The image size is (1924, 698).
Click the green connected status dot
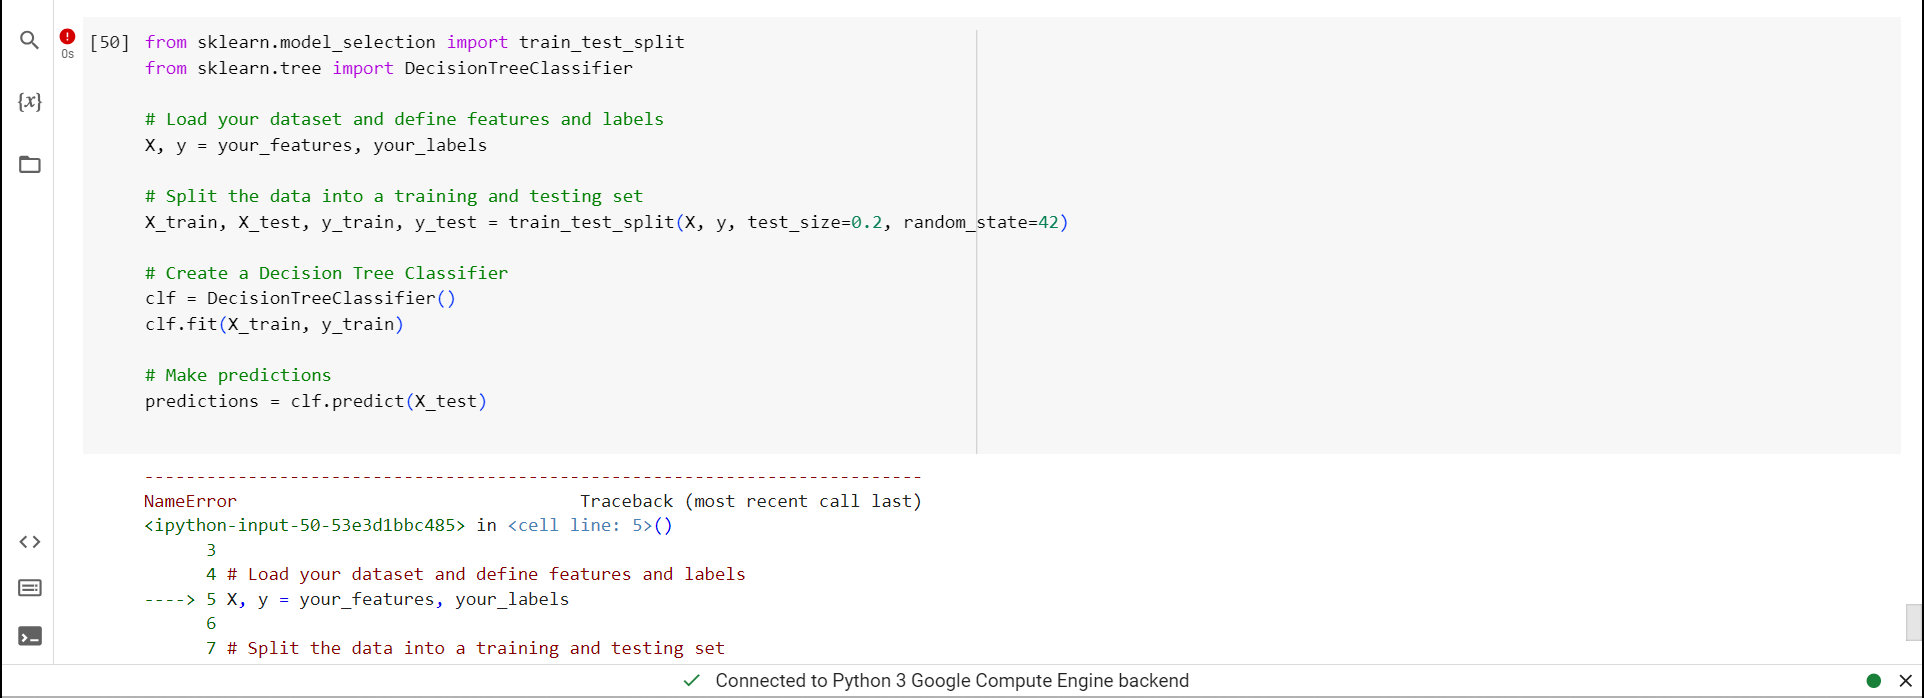click(1874, 681)
